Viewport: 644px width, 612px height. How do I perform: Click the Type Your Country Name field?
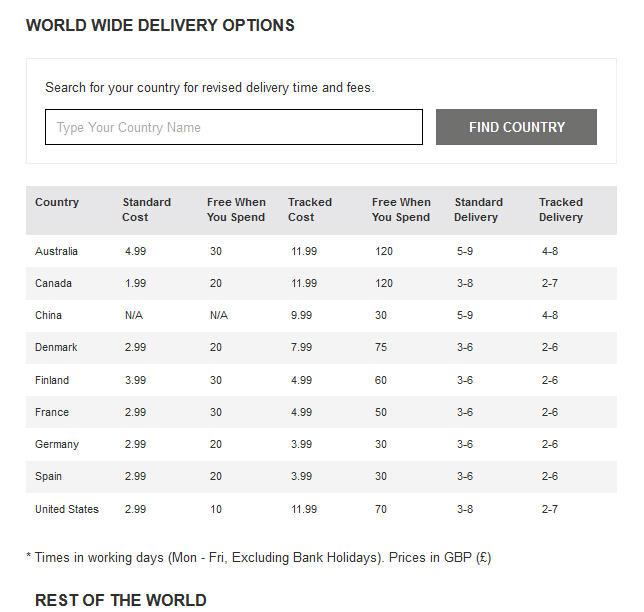click(x=234, y=127)
